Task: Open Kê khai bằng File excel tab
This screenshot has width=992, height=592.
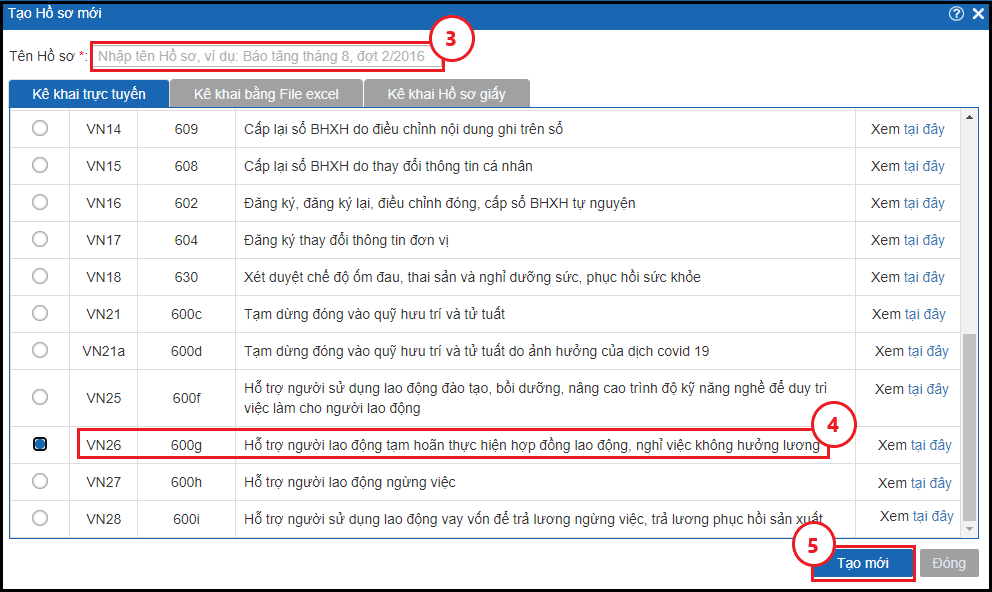Action: 266,94
